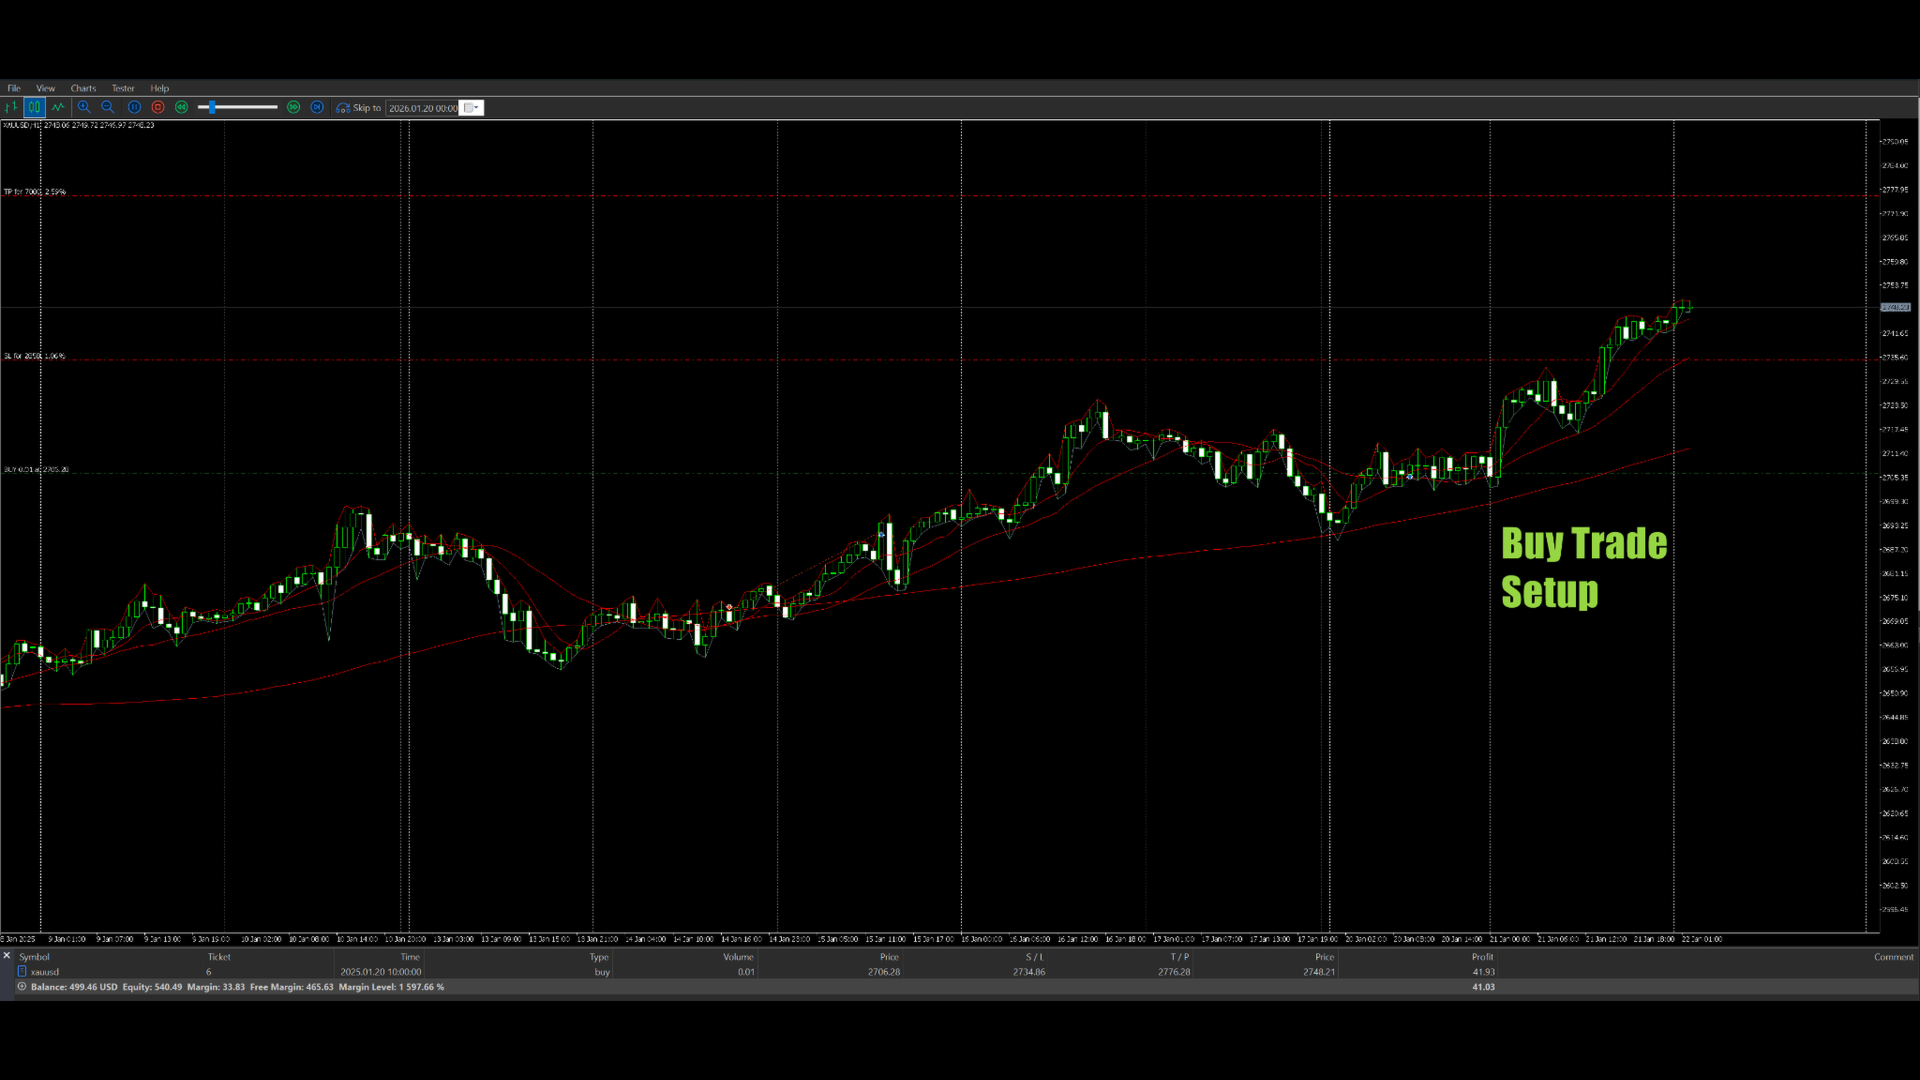Click the green rewind speed icon
The width and height of the screenshot is (1920, 1080).
(x=182, y=107)
